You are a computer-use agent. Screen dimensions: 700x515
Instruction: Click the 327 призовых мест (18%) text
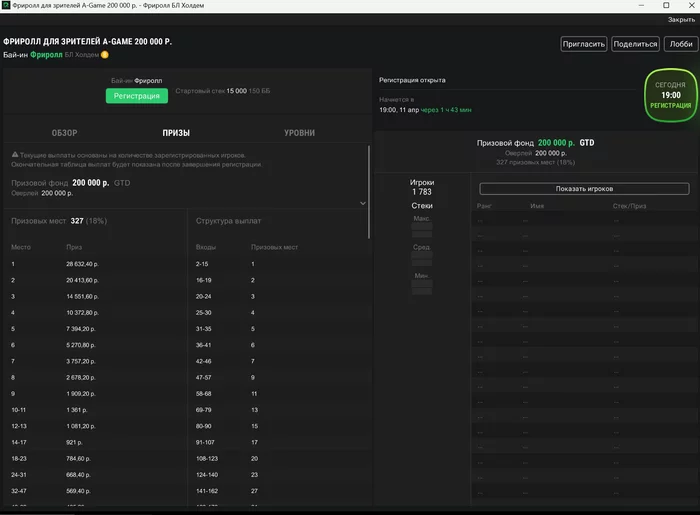(535, 162)
